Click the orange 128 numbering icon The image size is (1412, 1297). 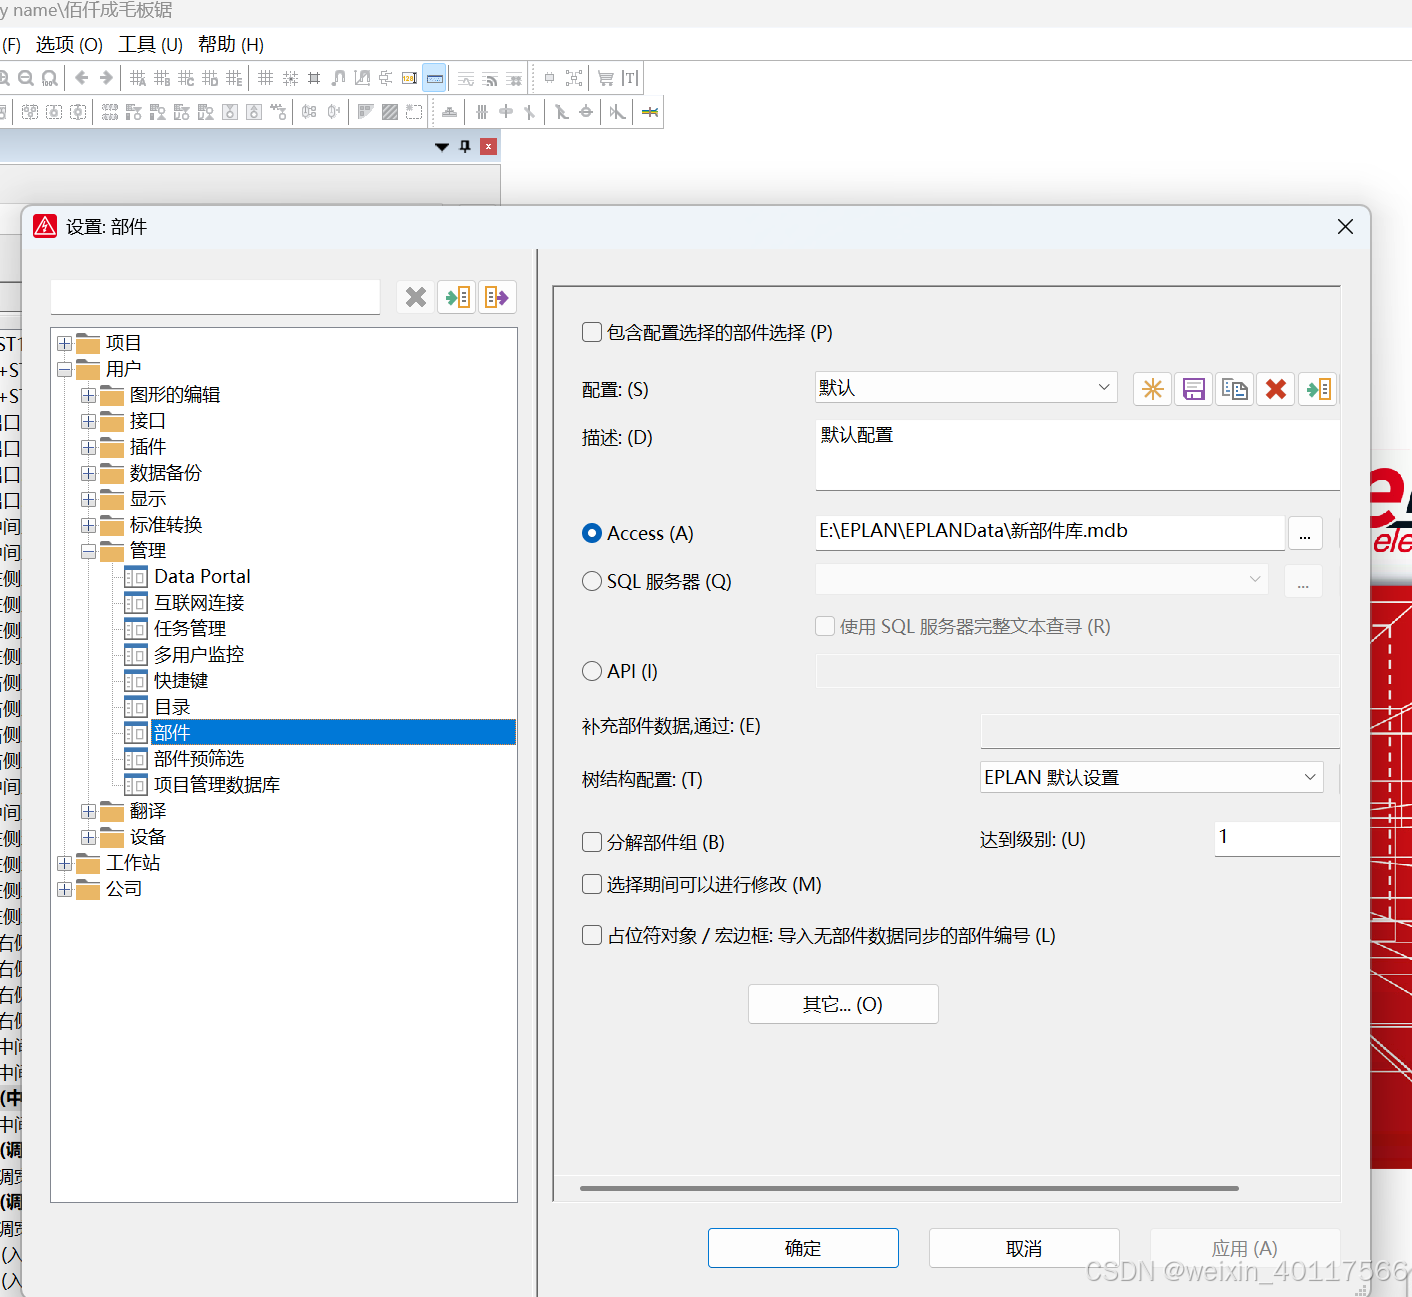click(x=410, y=78)
